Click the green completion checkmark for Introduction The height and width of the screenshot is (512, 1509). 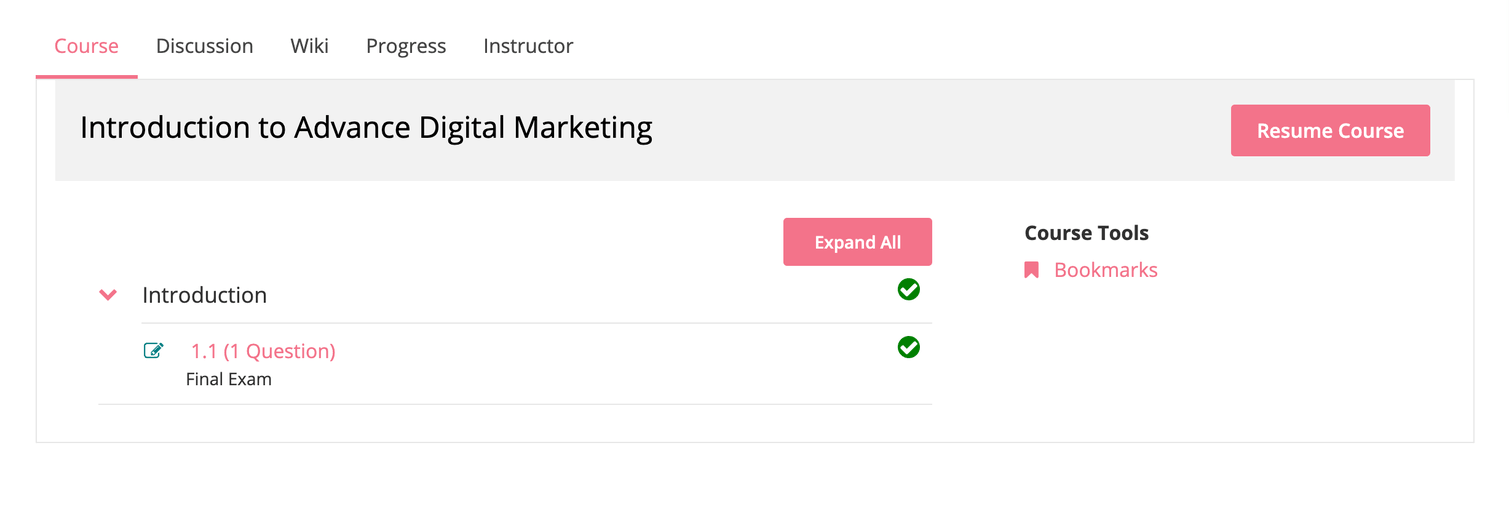(908, 289)
